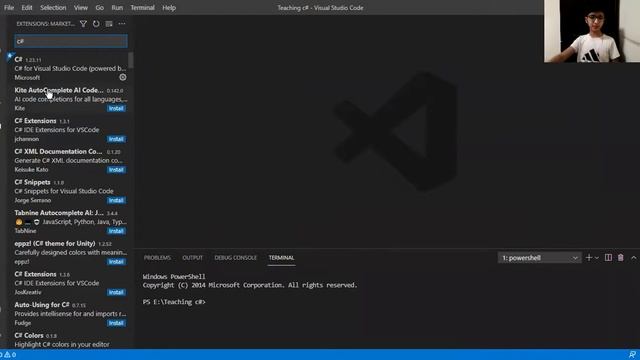Install Auto-Using for C# extension
640x360 pixels.
click(x=116, y=323)
